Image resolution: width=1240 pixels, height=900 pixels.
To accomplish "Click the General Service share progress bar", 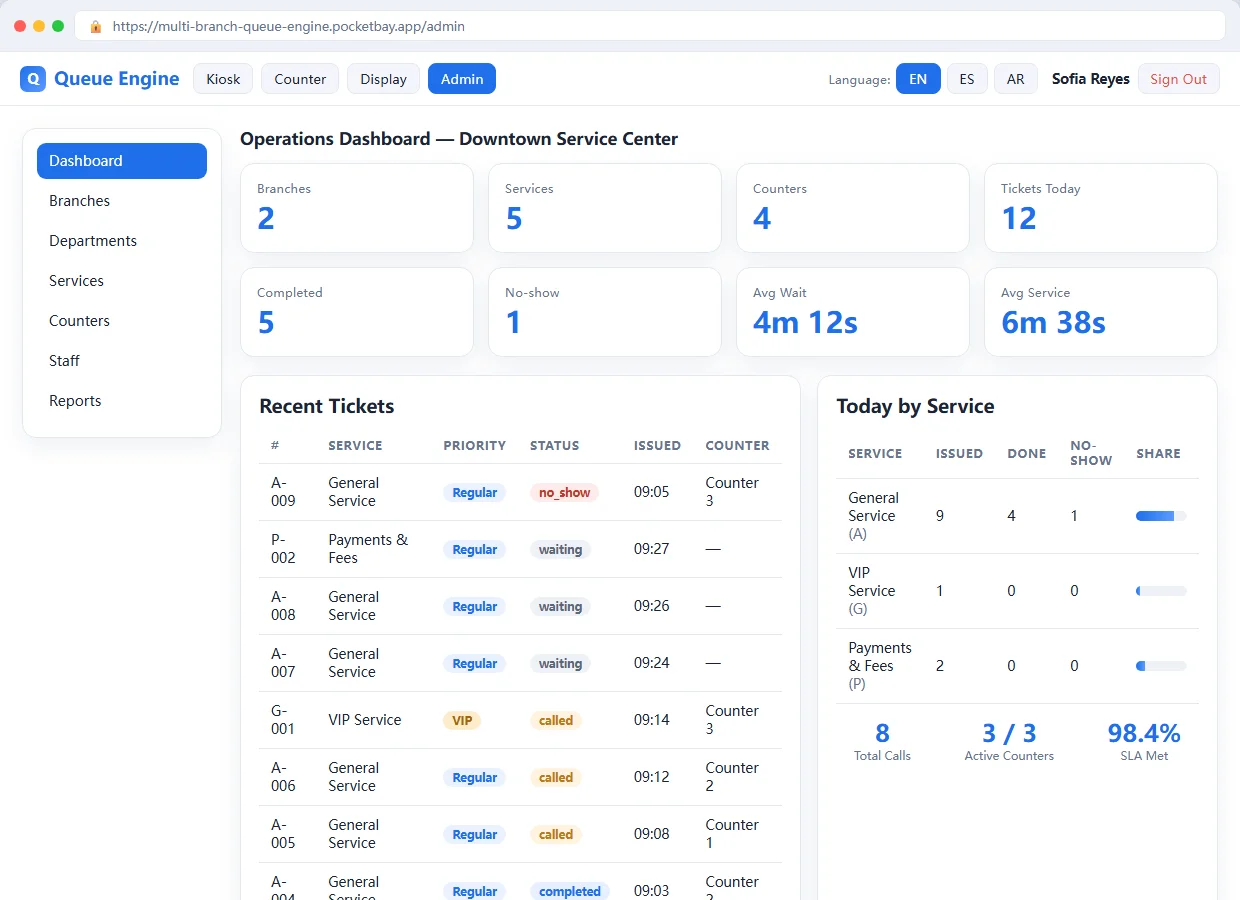I will [x=1161, y=516].
